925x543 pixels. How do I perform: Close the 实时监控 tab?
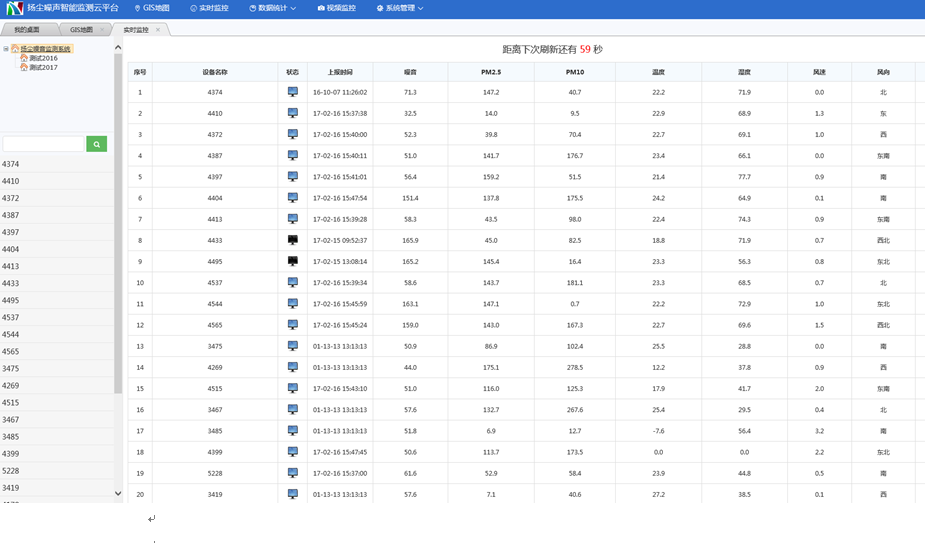point(158,30)
